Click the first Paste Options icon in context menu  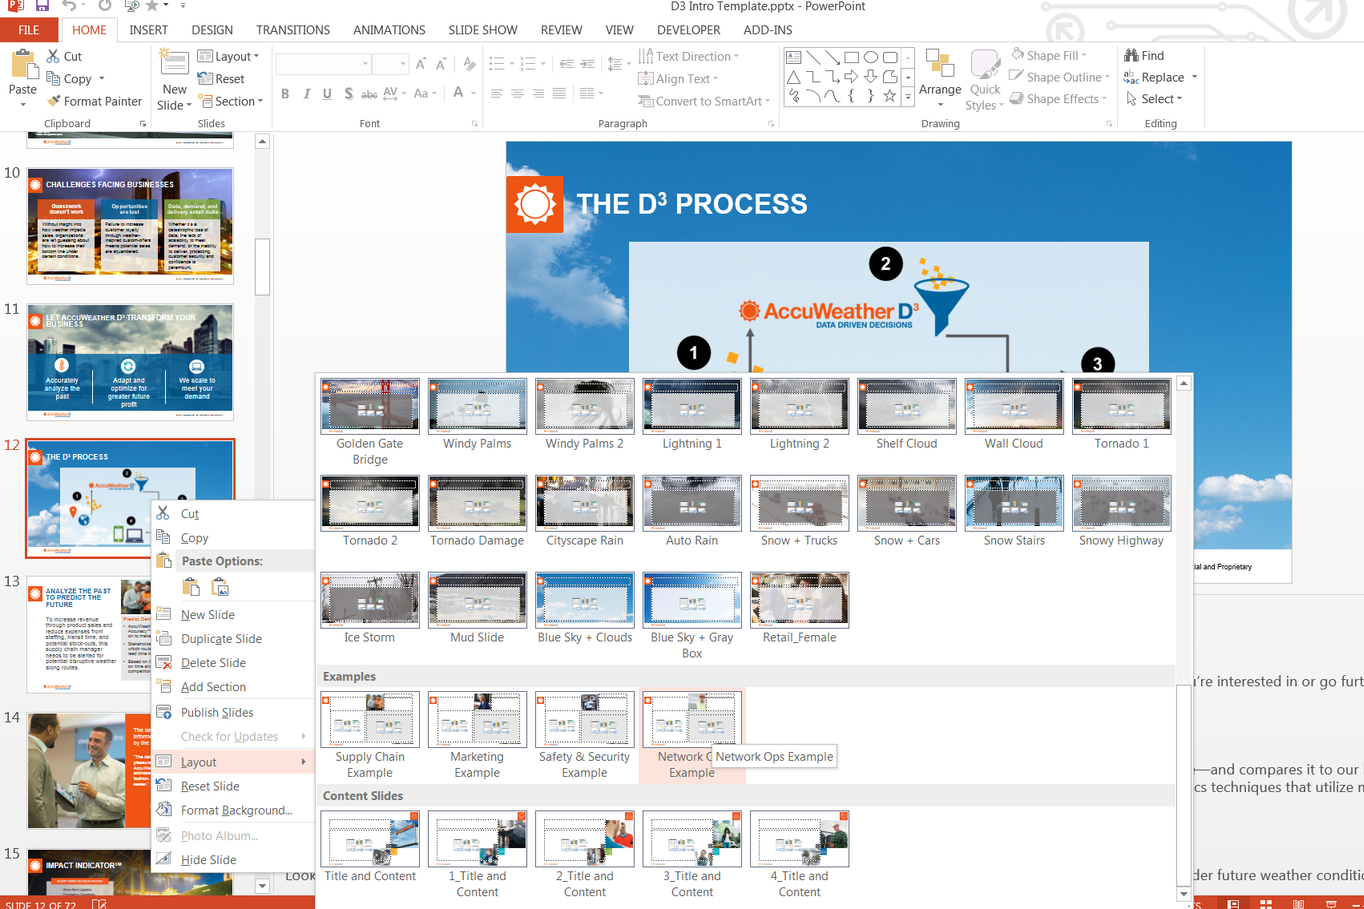191,588
